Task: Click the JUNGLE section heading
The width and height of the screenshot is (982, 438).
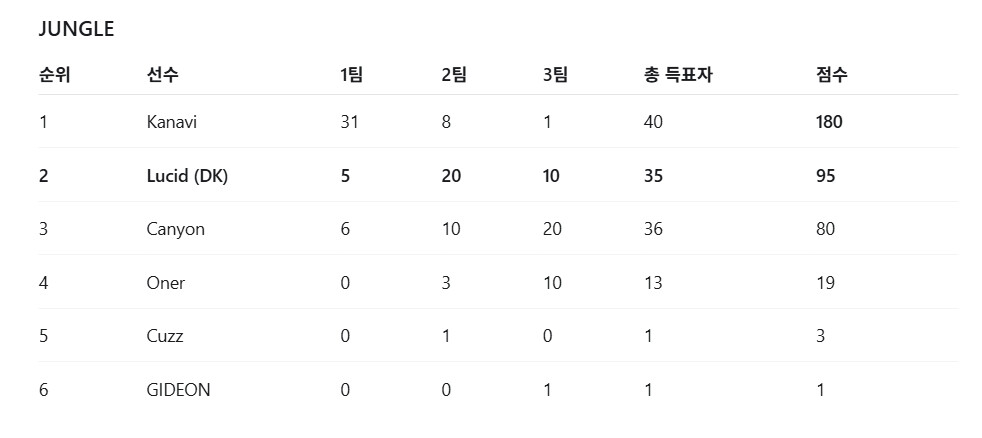Action: 76,29
